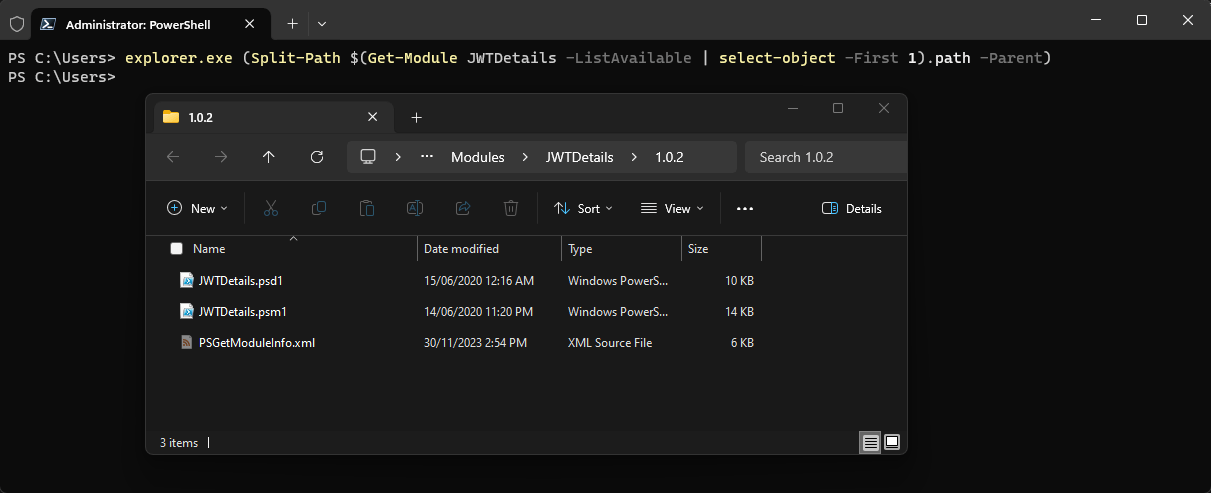Click the shield icon in terminal title bar

pyautogui.click(x=16, y=22)
